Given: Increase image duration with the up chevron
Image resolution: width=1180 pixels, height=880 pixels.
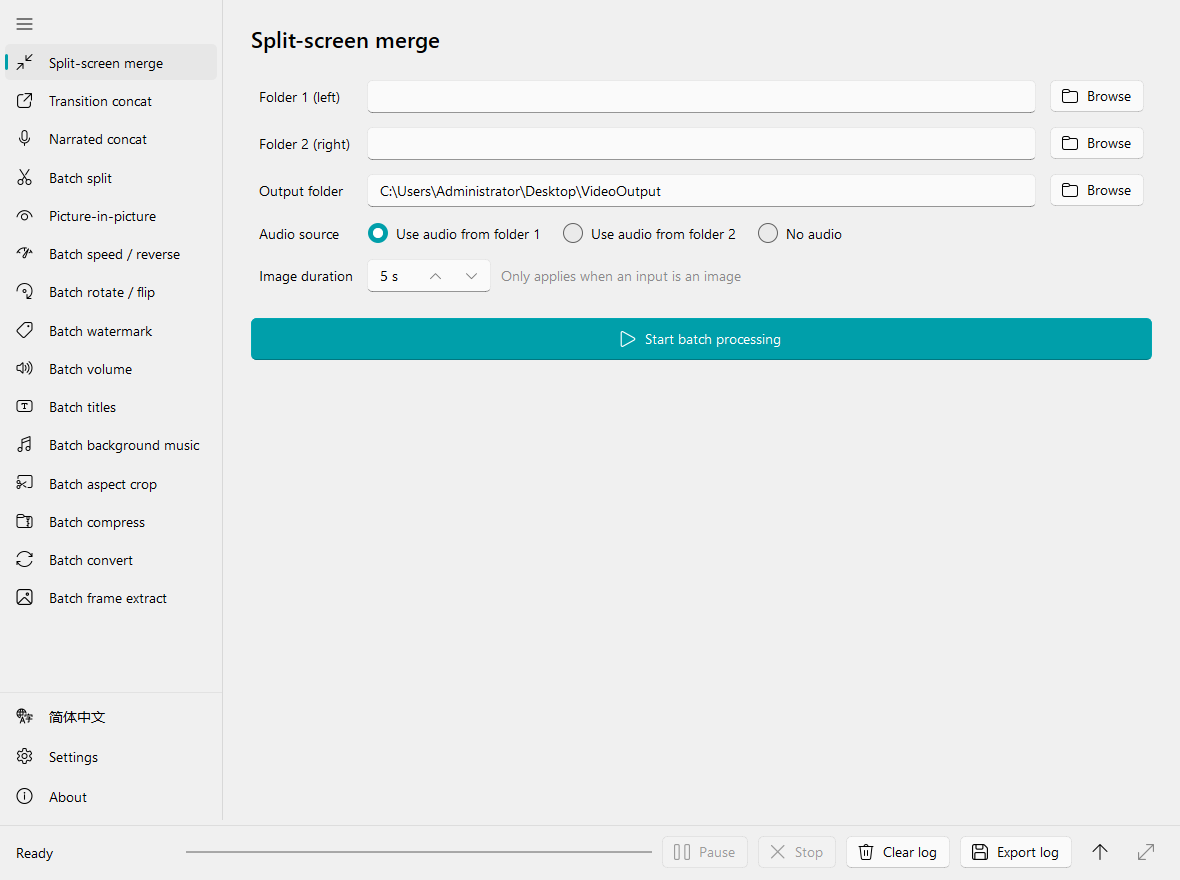Looking at the screenshot, I should click(x=435, y=276).
